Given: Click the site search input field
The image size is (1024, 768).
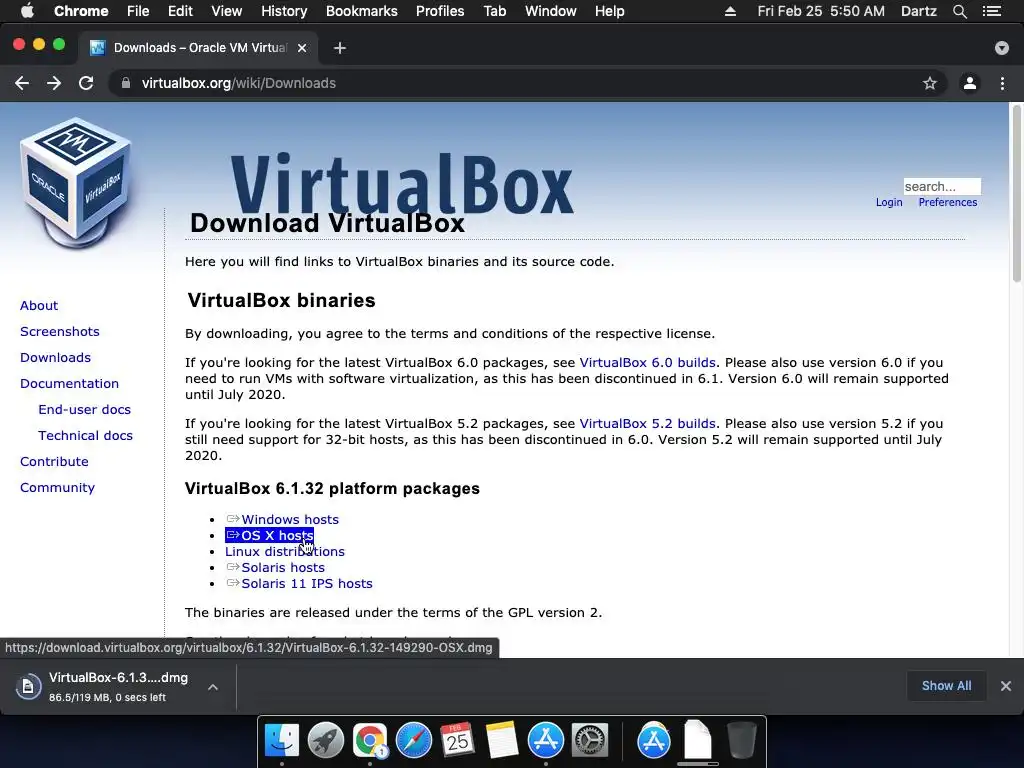Looking at the screenshot, I should coord(942,186).
